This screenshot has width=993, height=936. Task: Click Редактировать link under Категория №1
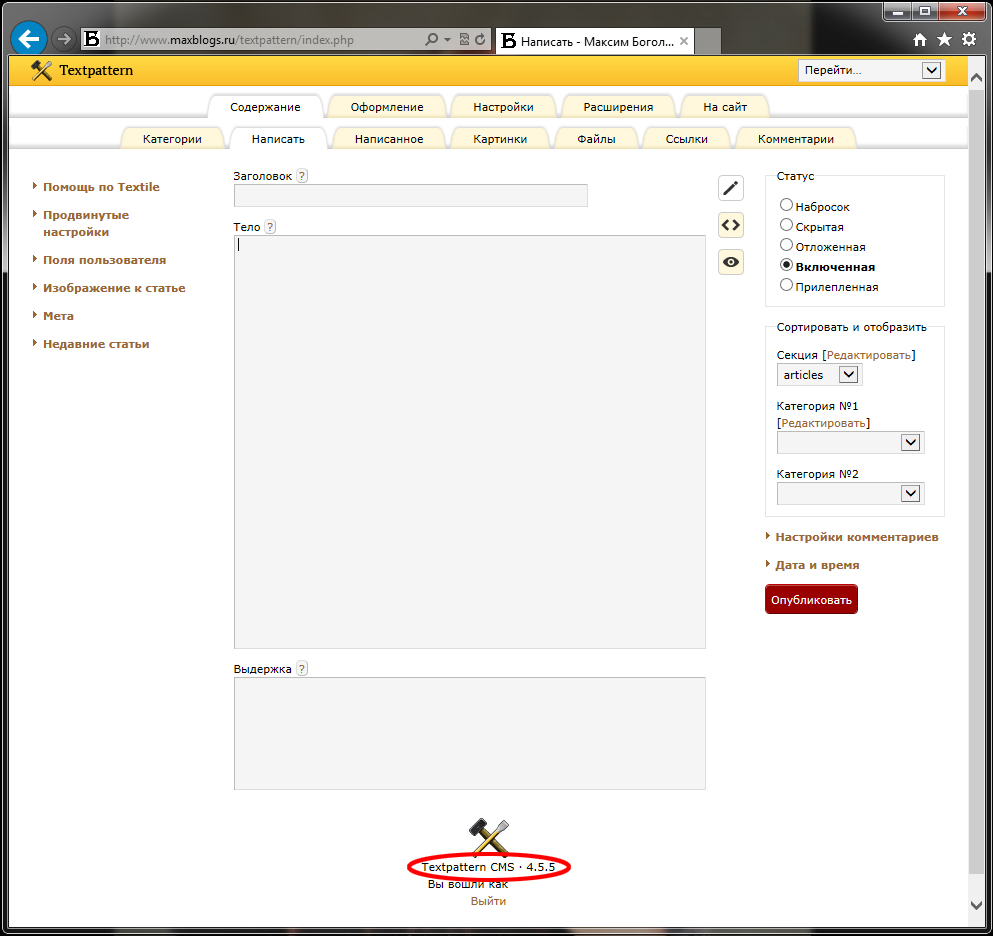(823, 423)
